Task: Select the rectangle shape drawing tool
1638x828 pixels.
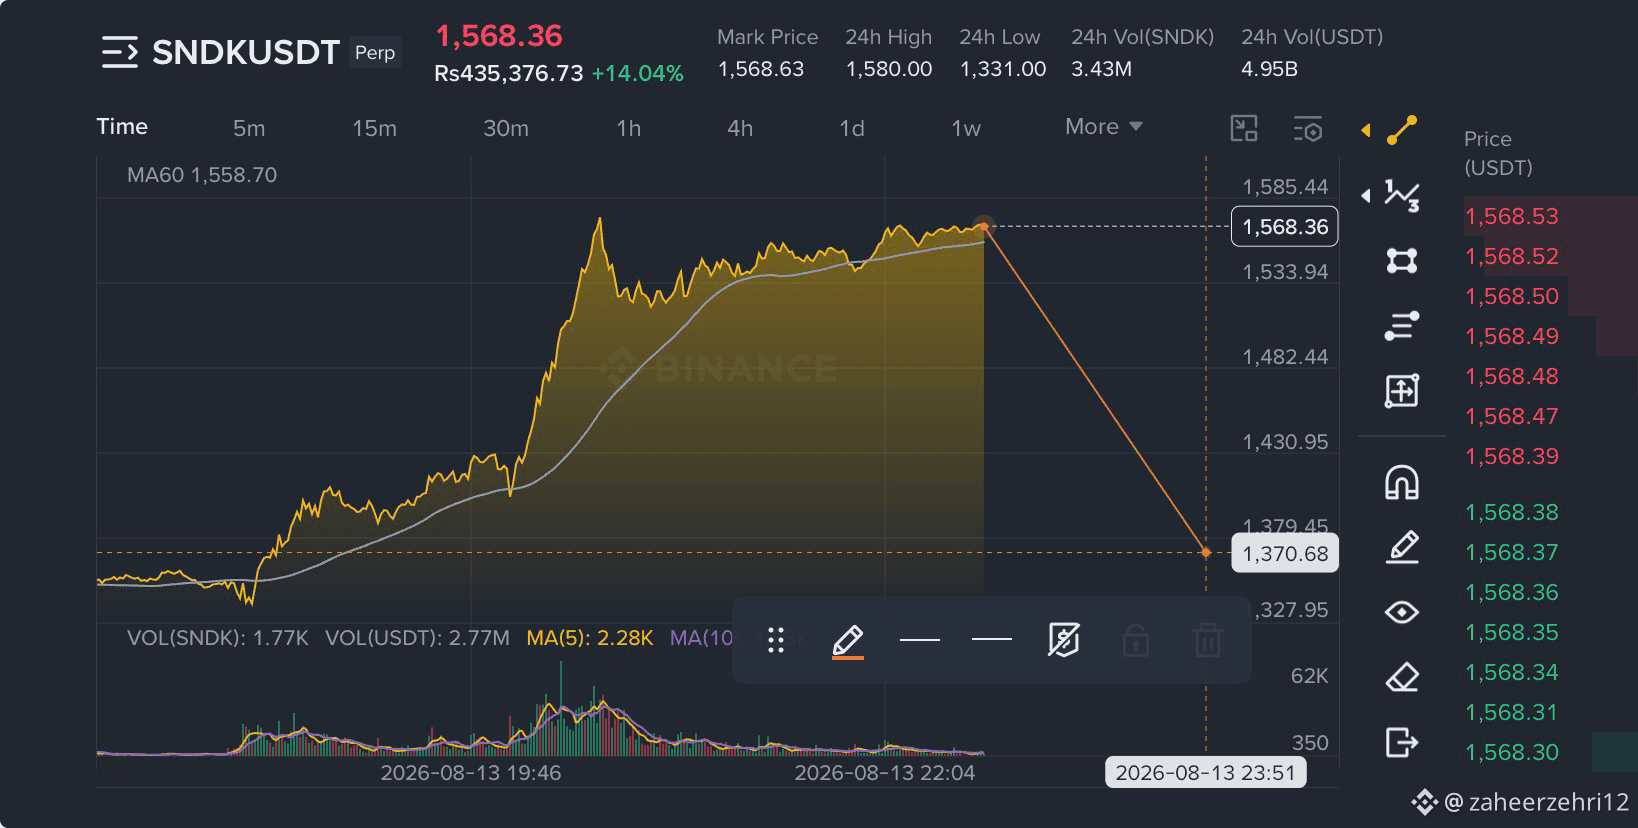Action: pyautogui.click(x=1402, y=261)
